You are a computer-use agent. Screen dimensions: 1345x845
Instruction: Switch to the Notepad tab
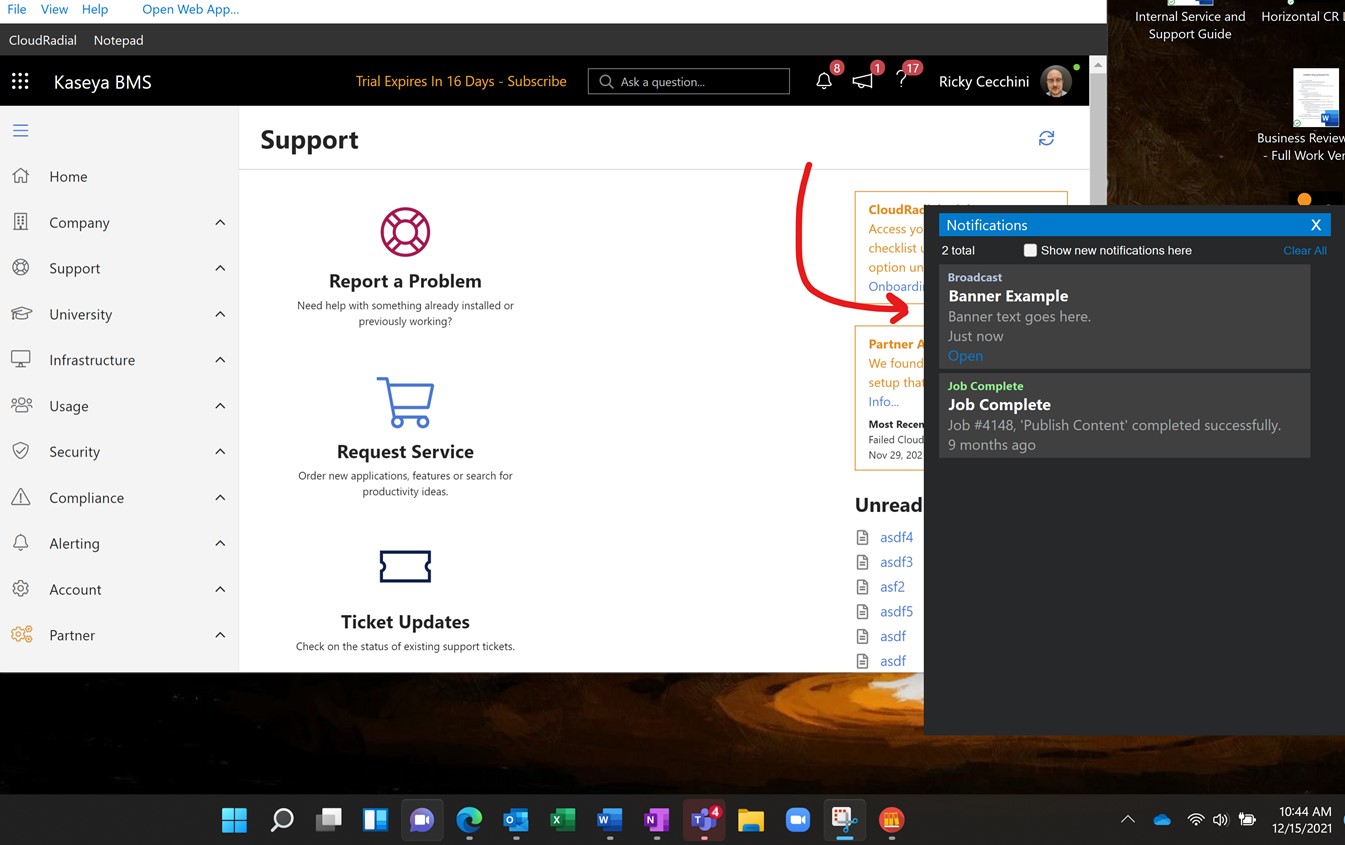pyautogui.click(x=118, y=40)
